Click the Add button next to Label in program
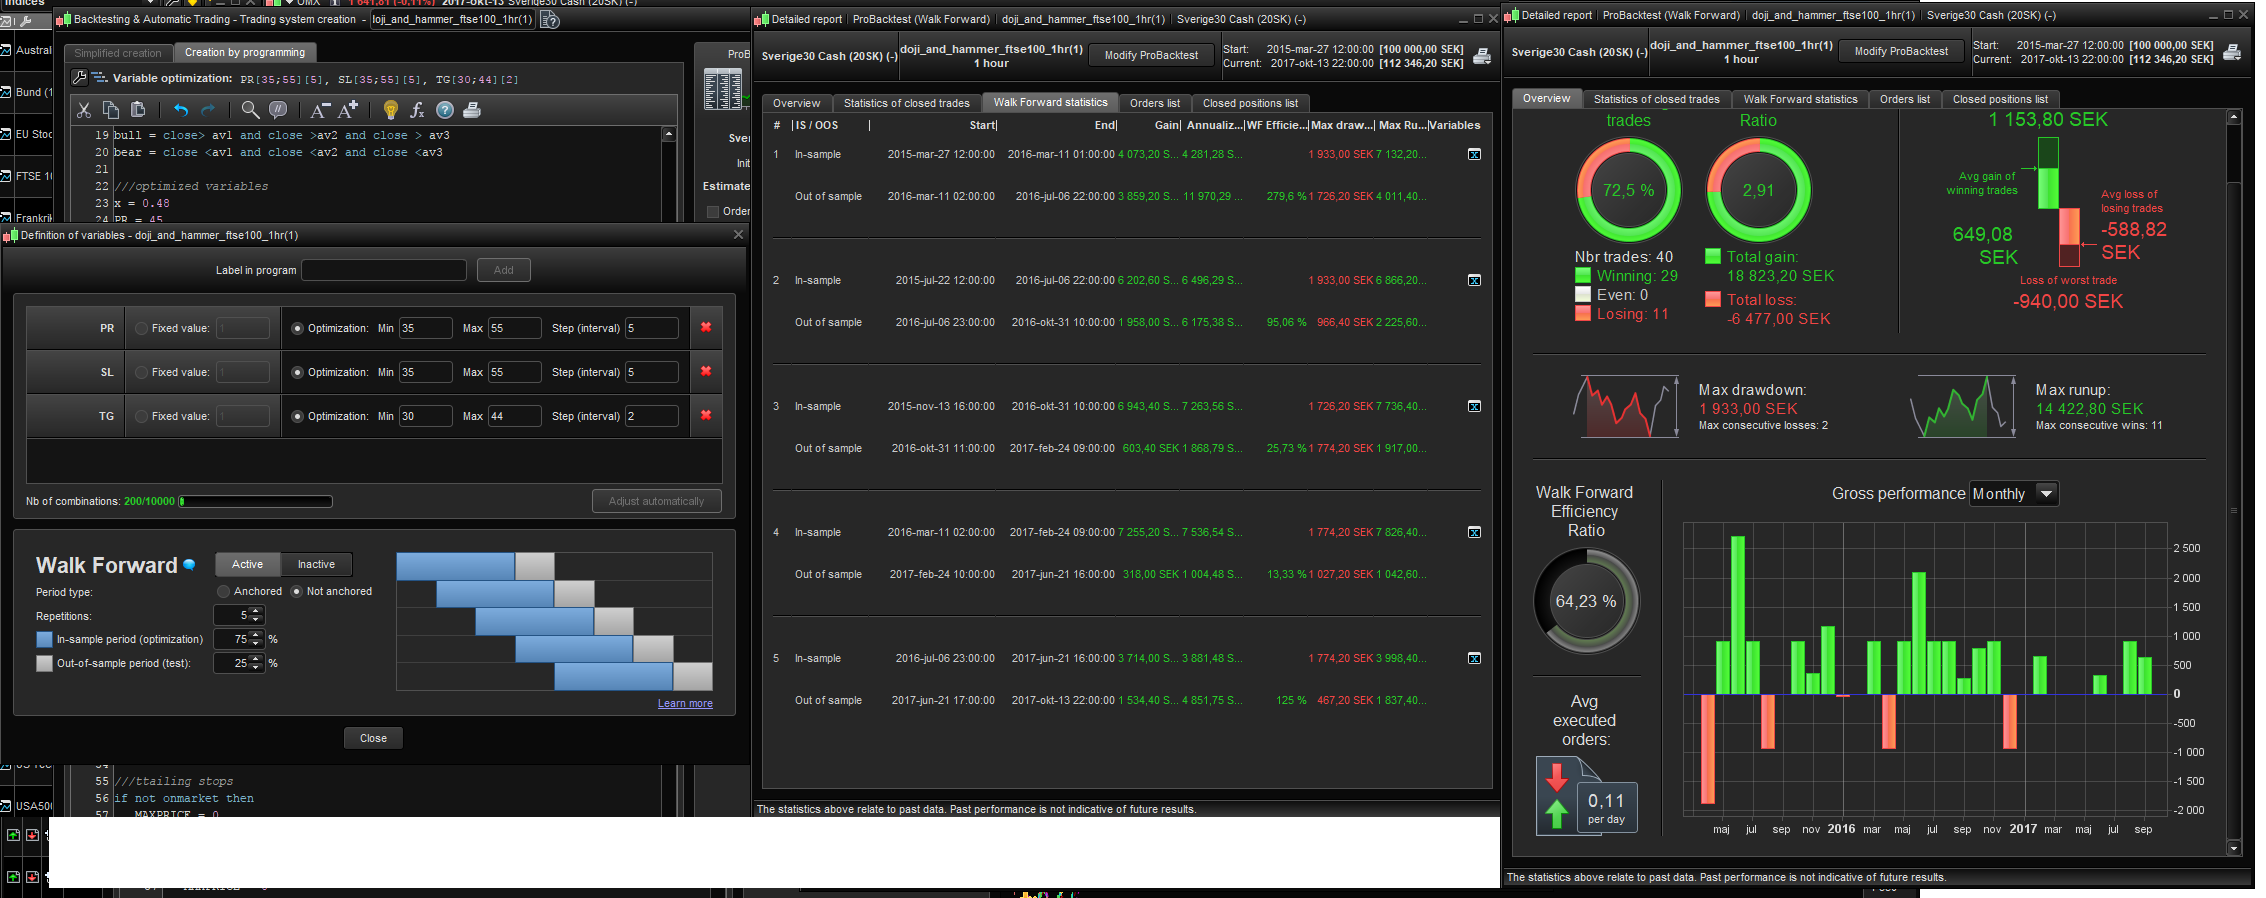The width and height of the screenshot is (2266, 898). [x=504, y=270]
